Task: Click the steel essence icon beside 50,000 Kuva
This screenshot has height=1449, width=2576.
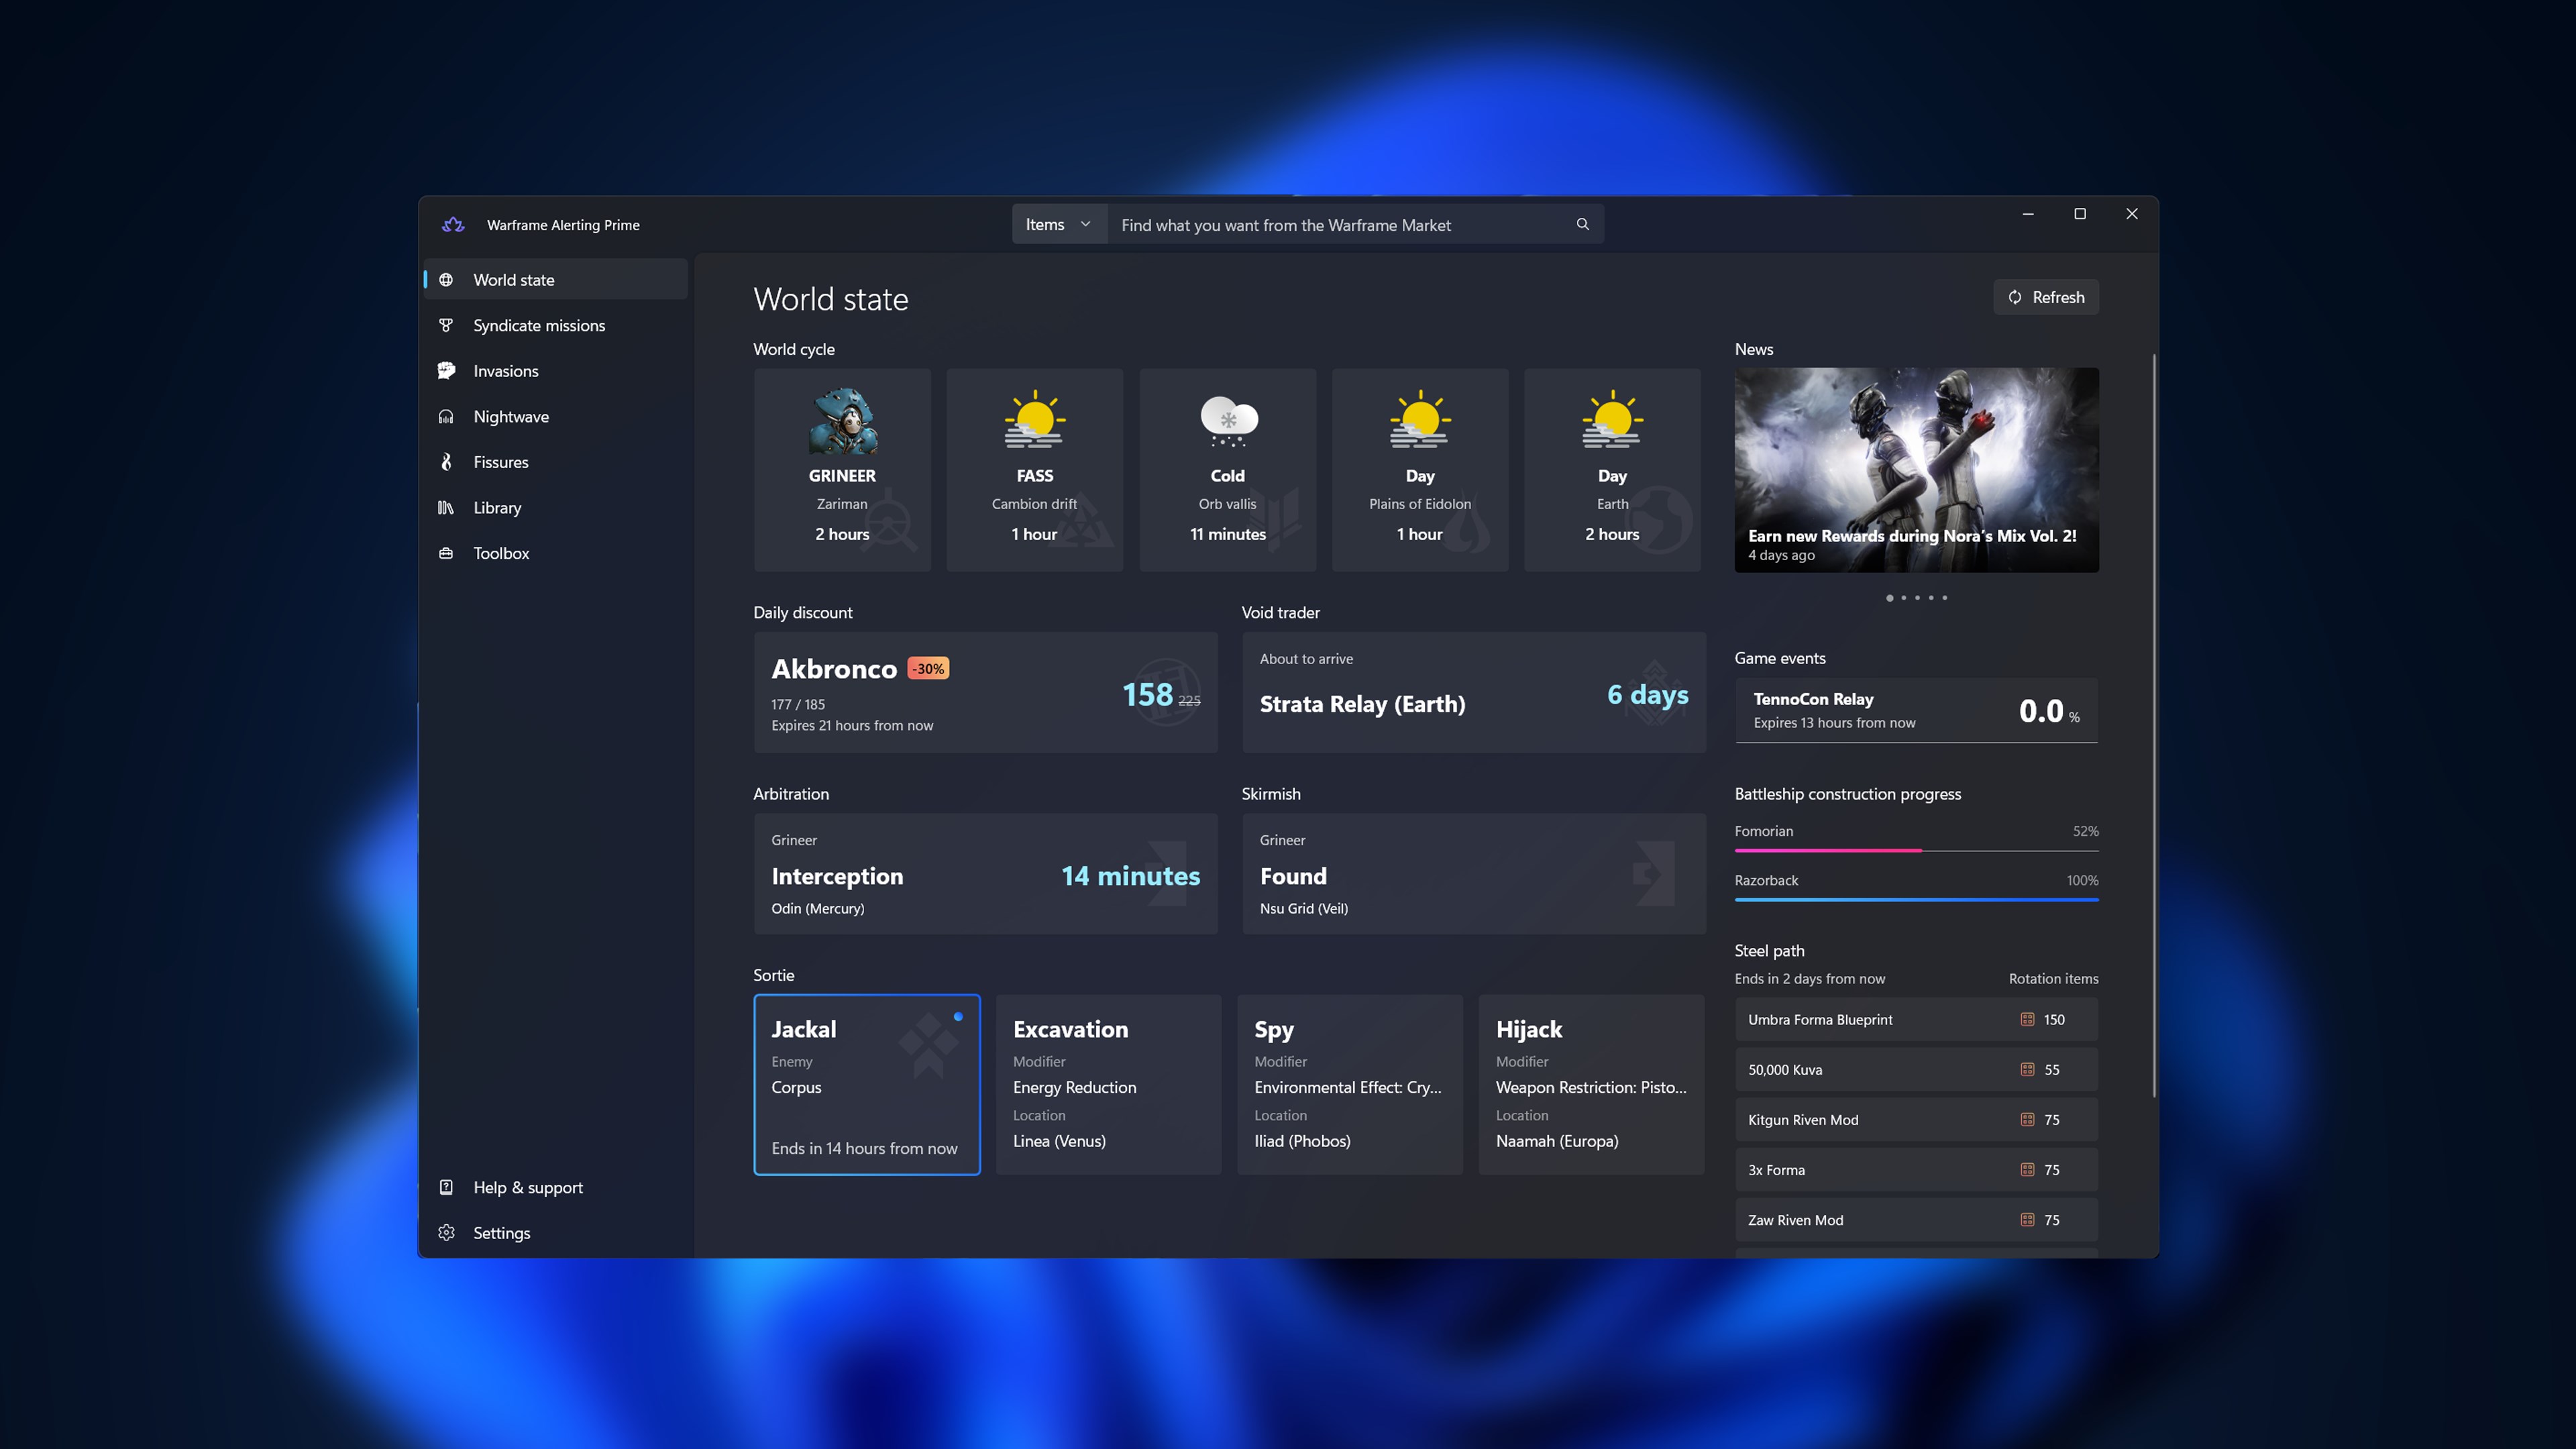Action: point(2027,1069)
